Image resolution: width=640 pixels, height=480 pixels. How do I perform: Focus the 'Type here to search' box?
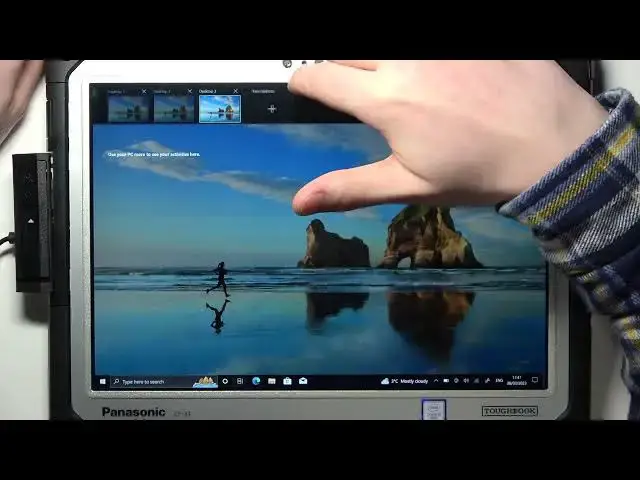pos(164,382)
